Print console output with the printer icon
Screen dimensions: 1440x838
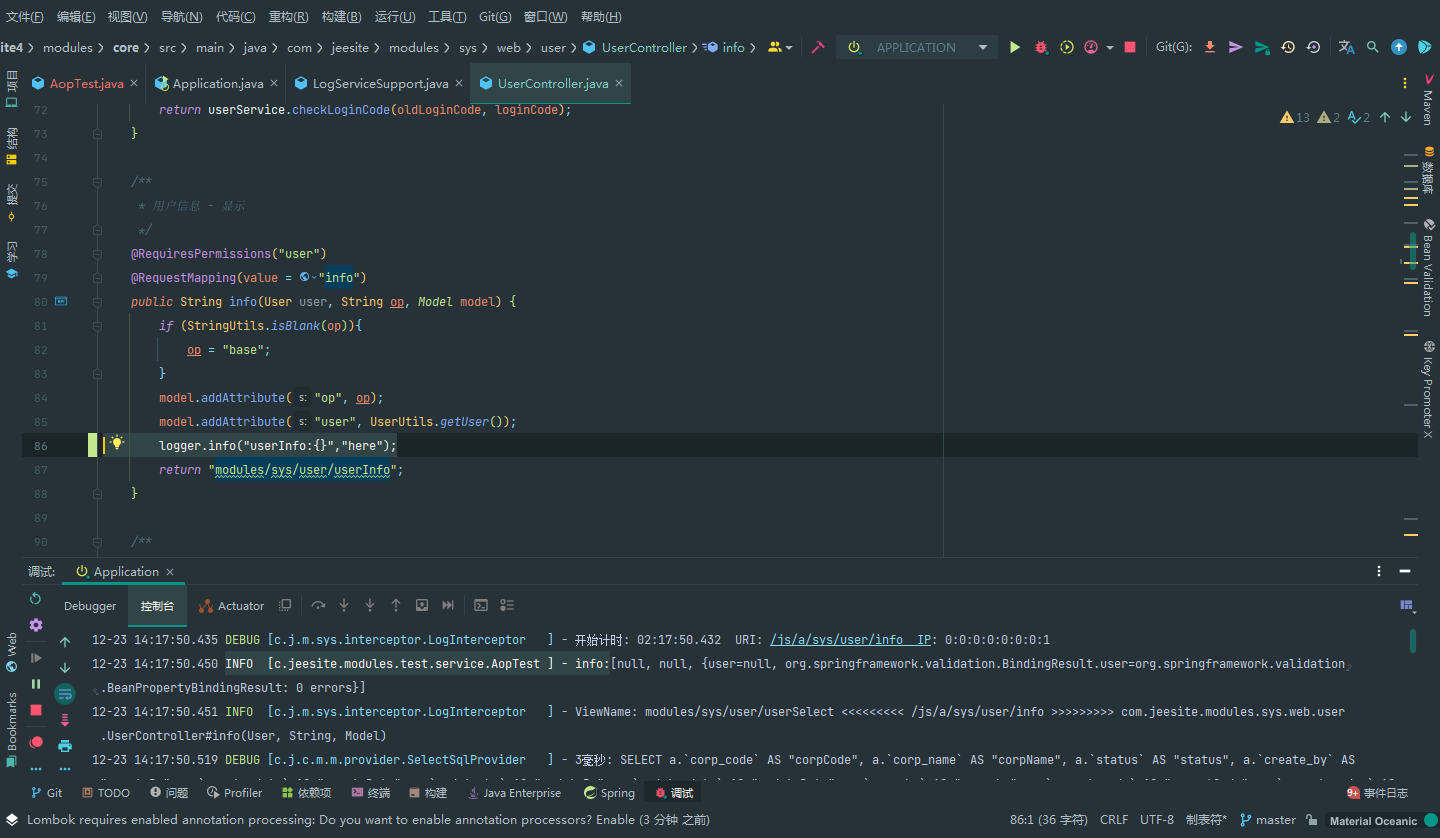click(65, 746)
